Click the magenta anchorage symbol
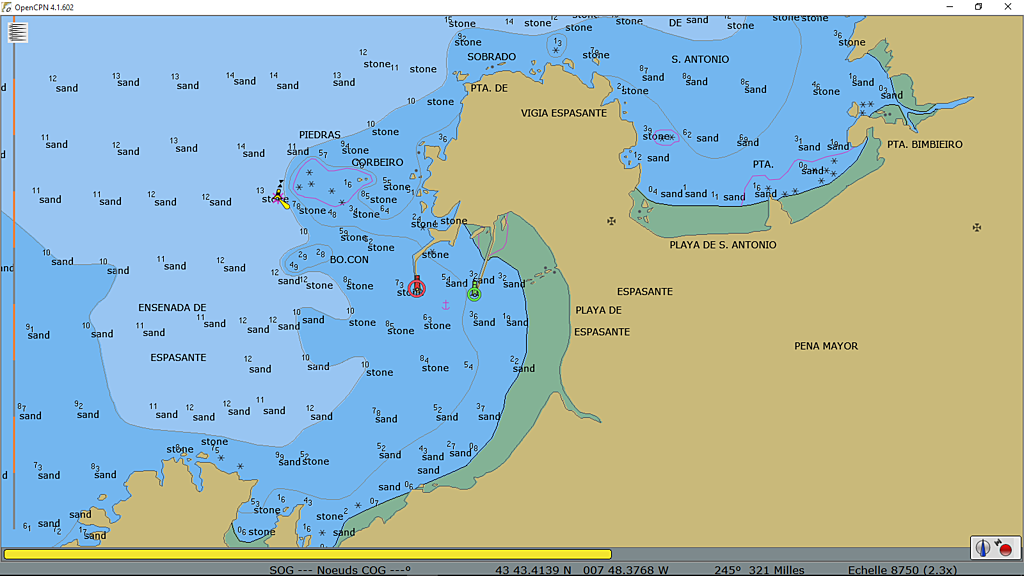The width and height of the screenshot is (1024, 576). [x=446, y=304]
